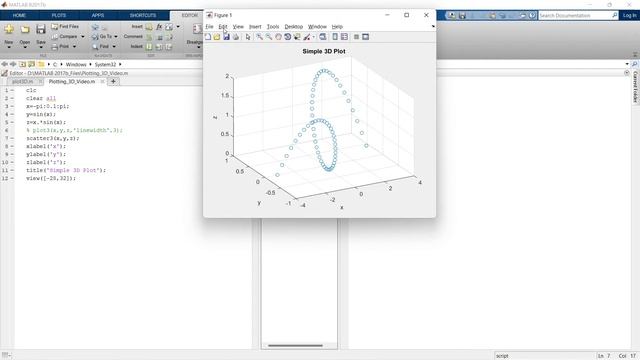Open Help menu in Figure window
640x360 pixels.
337,27
